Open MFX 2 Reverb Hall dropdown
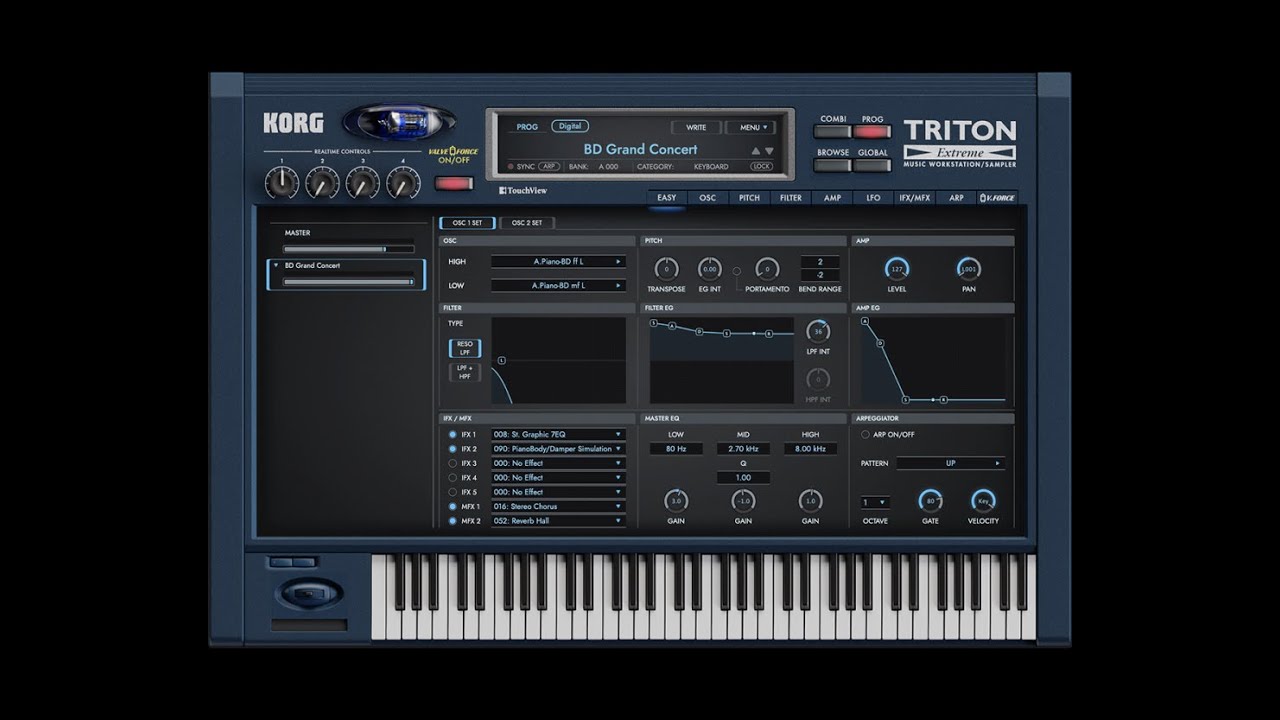 [558, 521]
